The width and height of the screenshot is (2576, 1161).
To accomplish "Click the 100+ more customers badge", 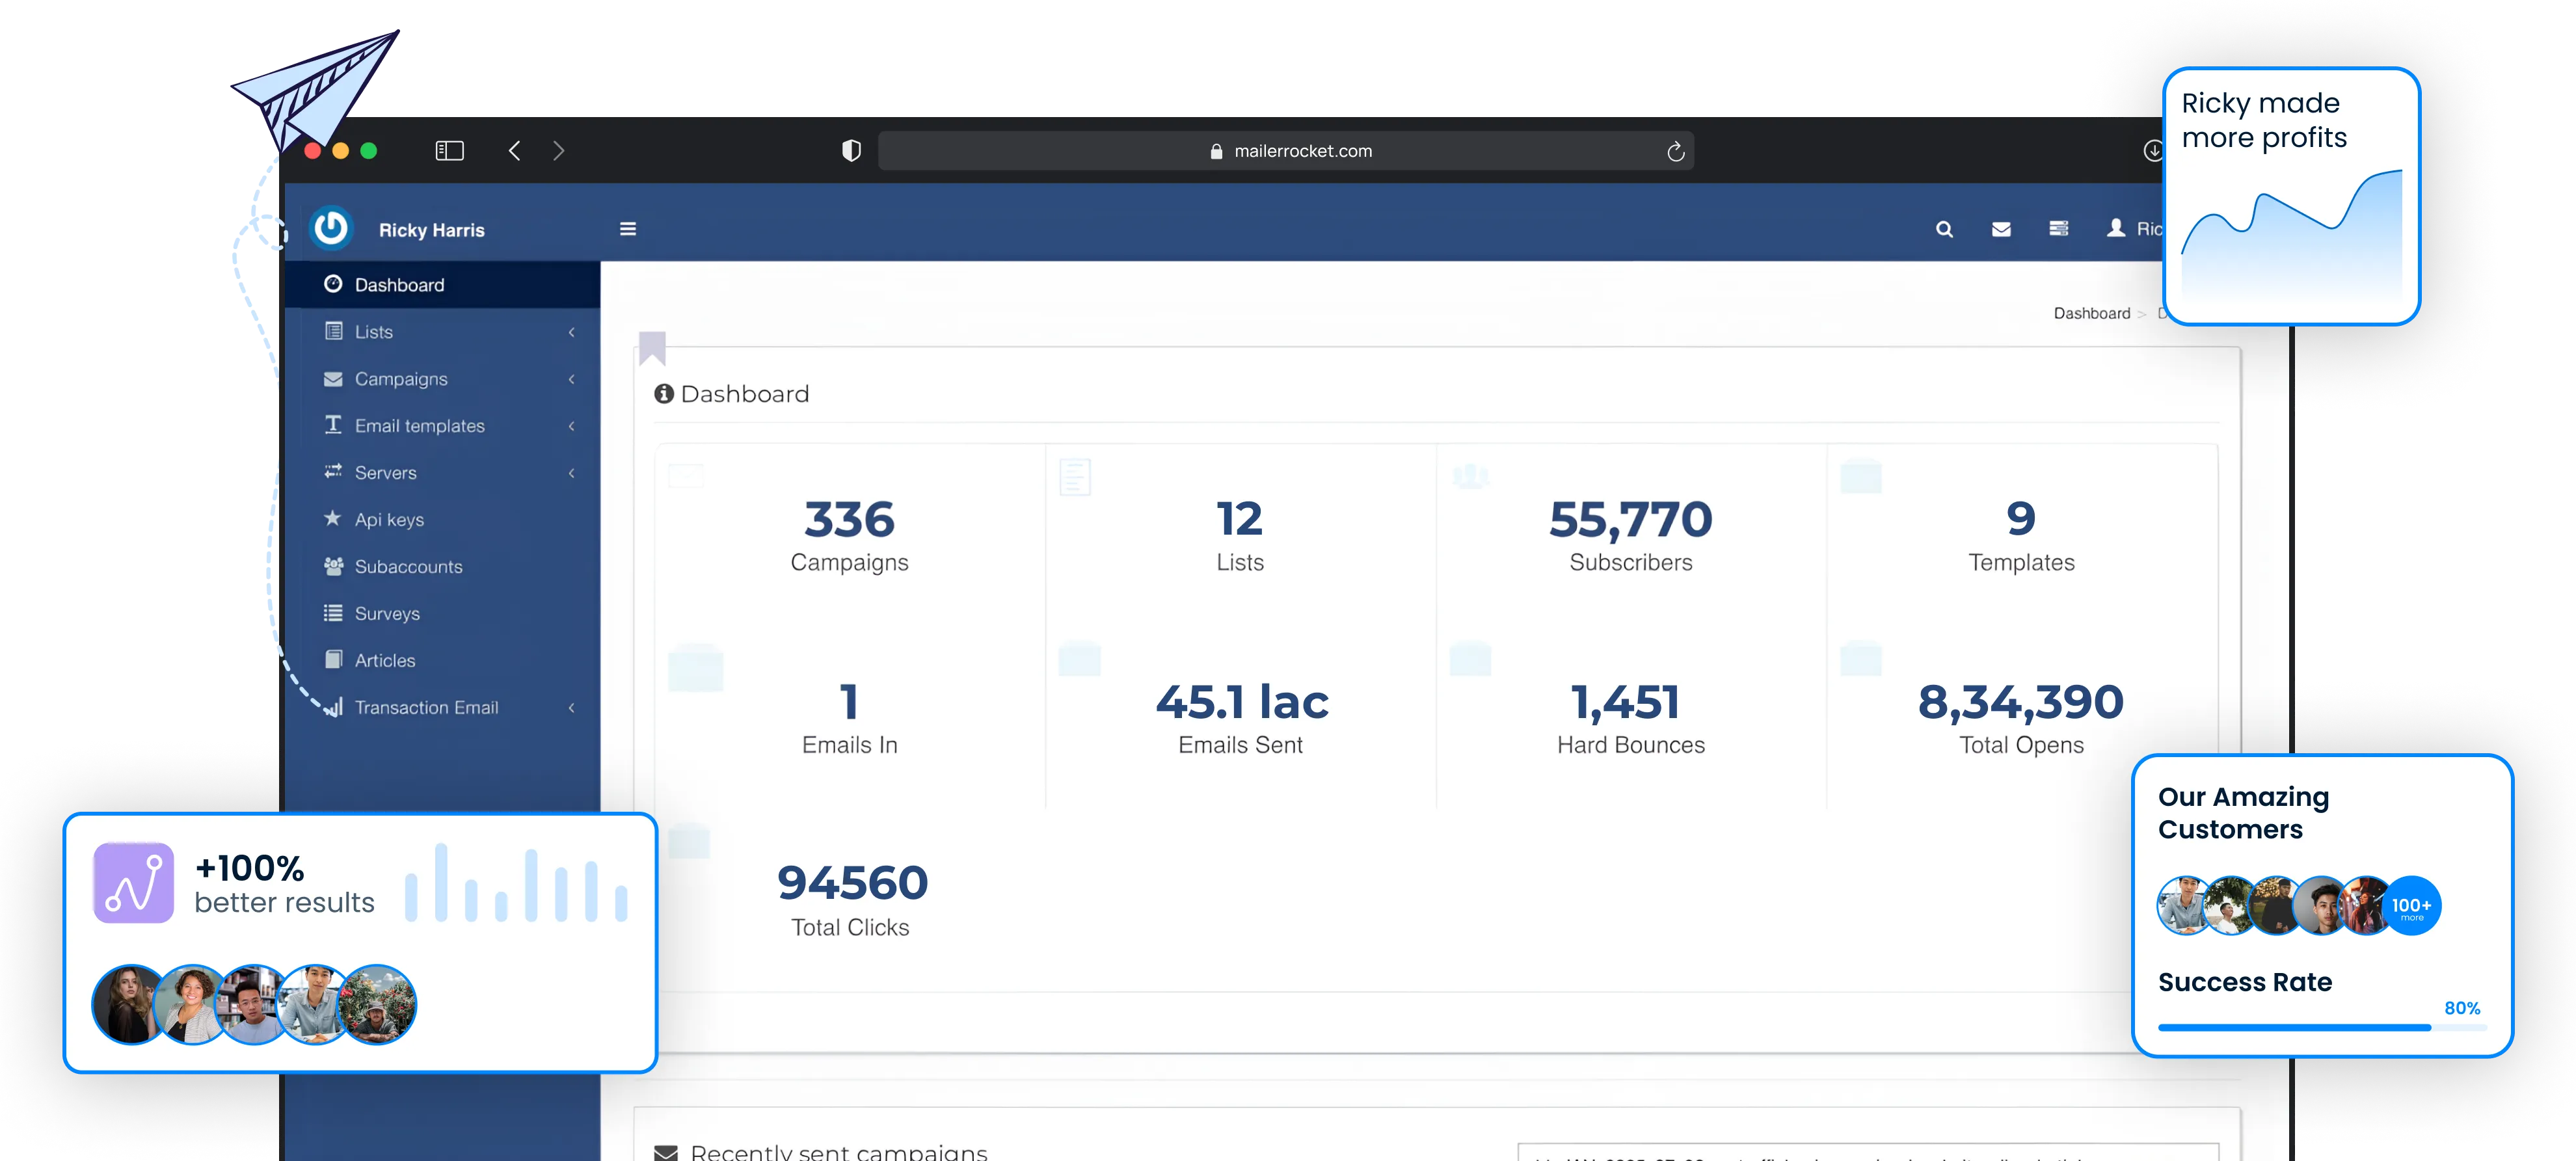I will coord(2411,906).
